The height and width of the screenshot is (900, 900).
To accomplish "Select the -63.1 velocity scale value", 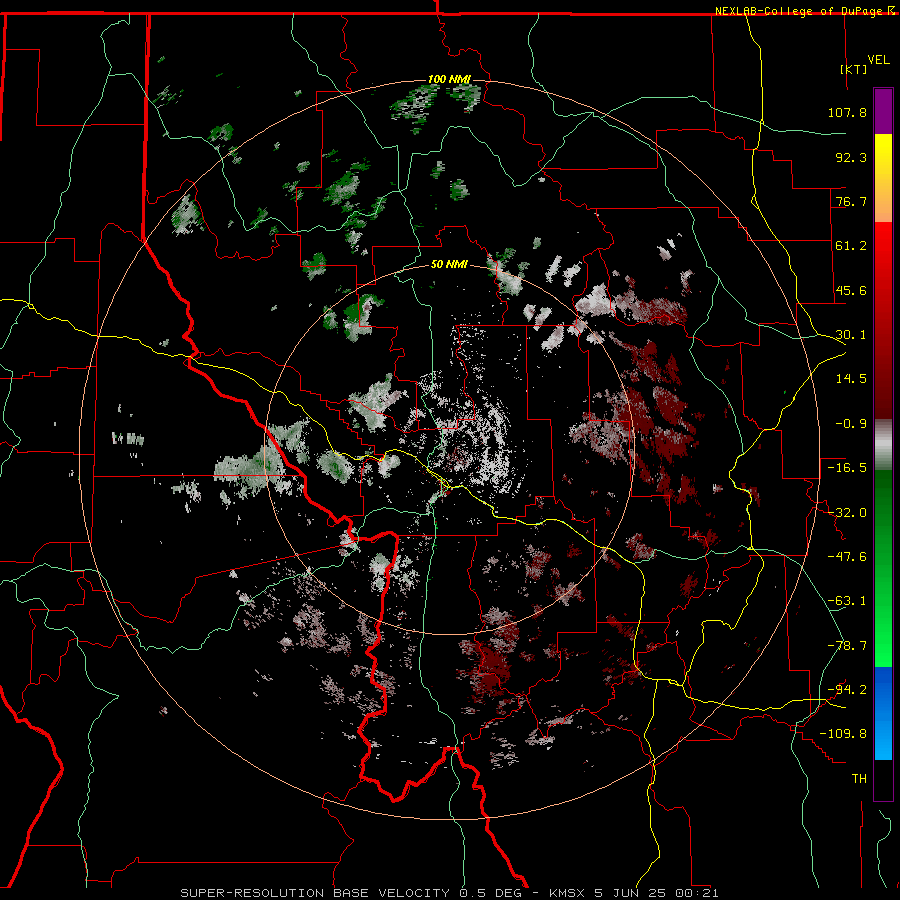I will pos(847,601).
